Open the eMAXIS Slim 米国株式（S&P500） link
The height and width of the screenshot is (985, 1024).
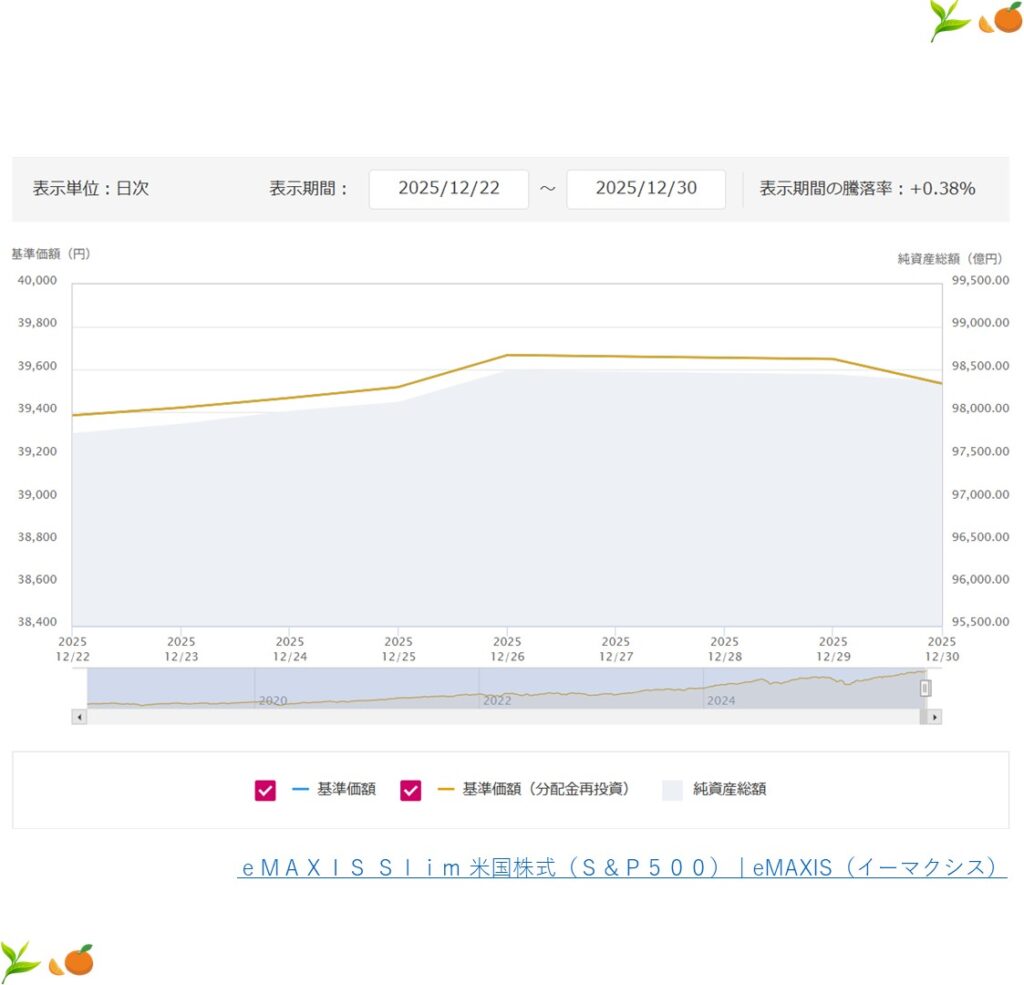(621, 867)
